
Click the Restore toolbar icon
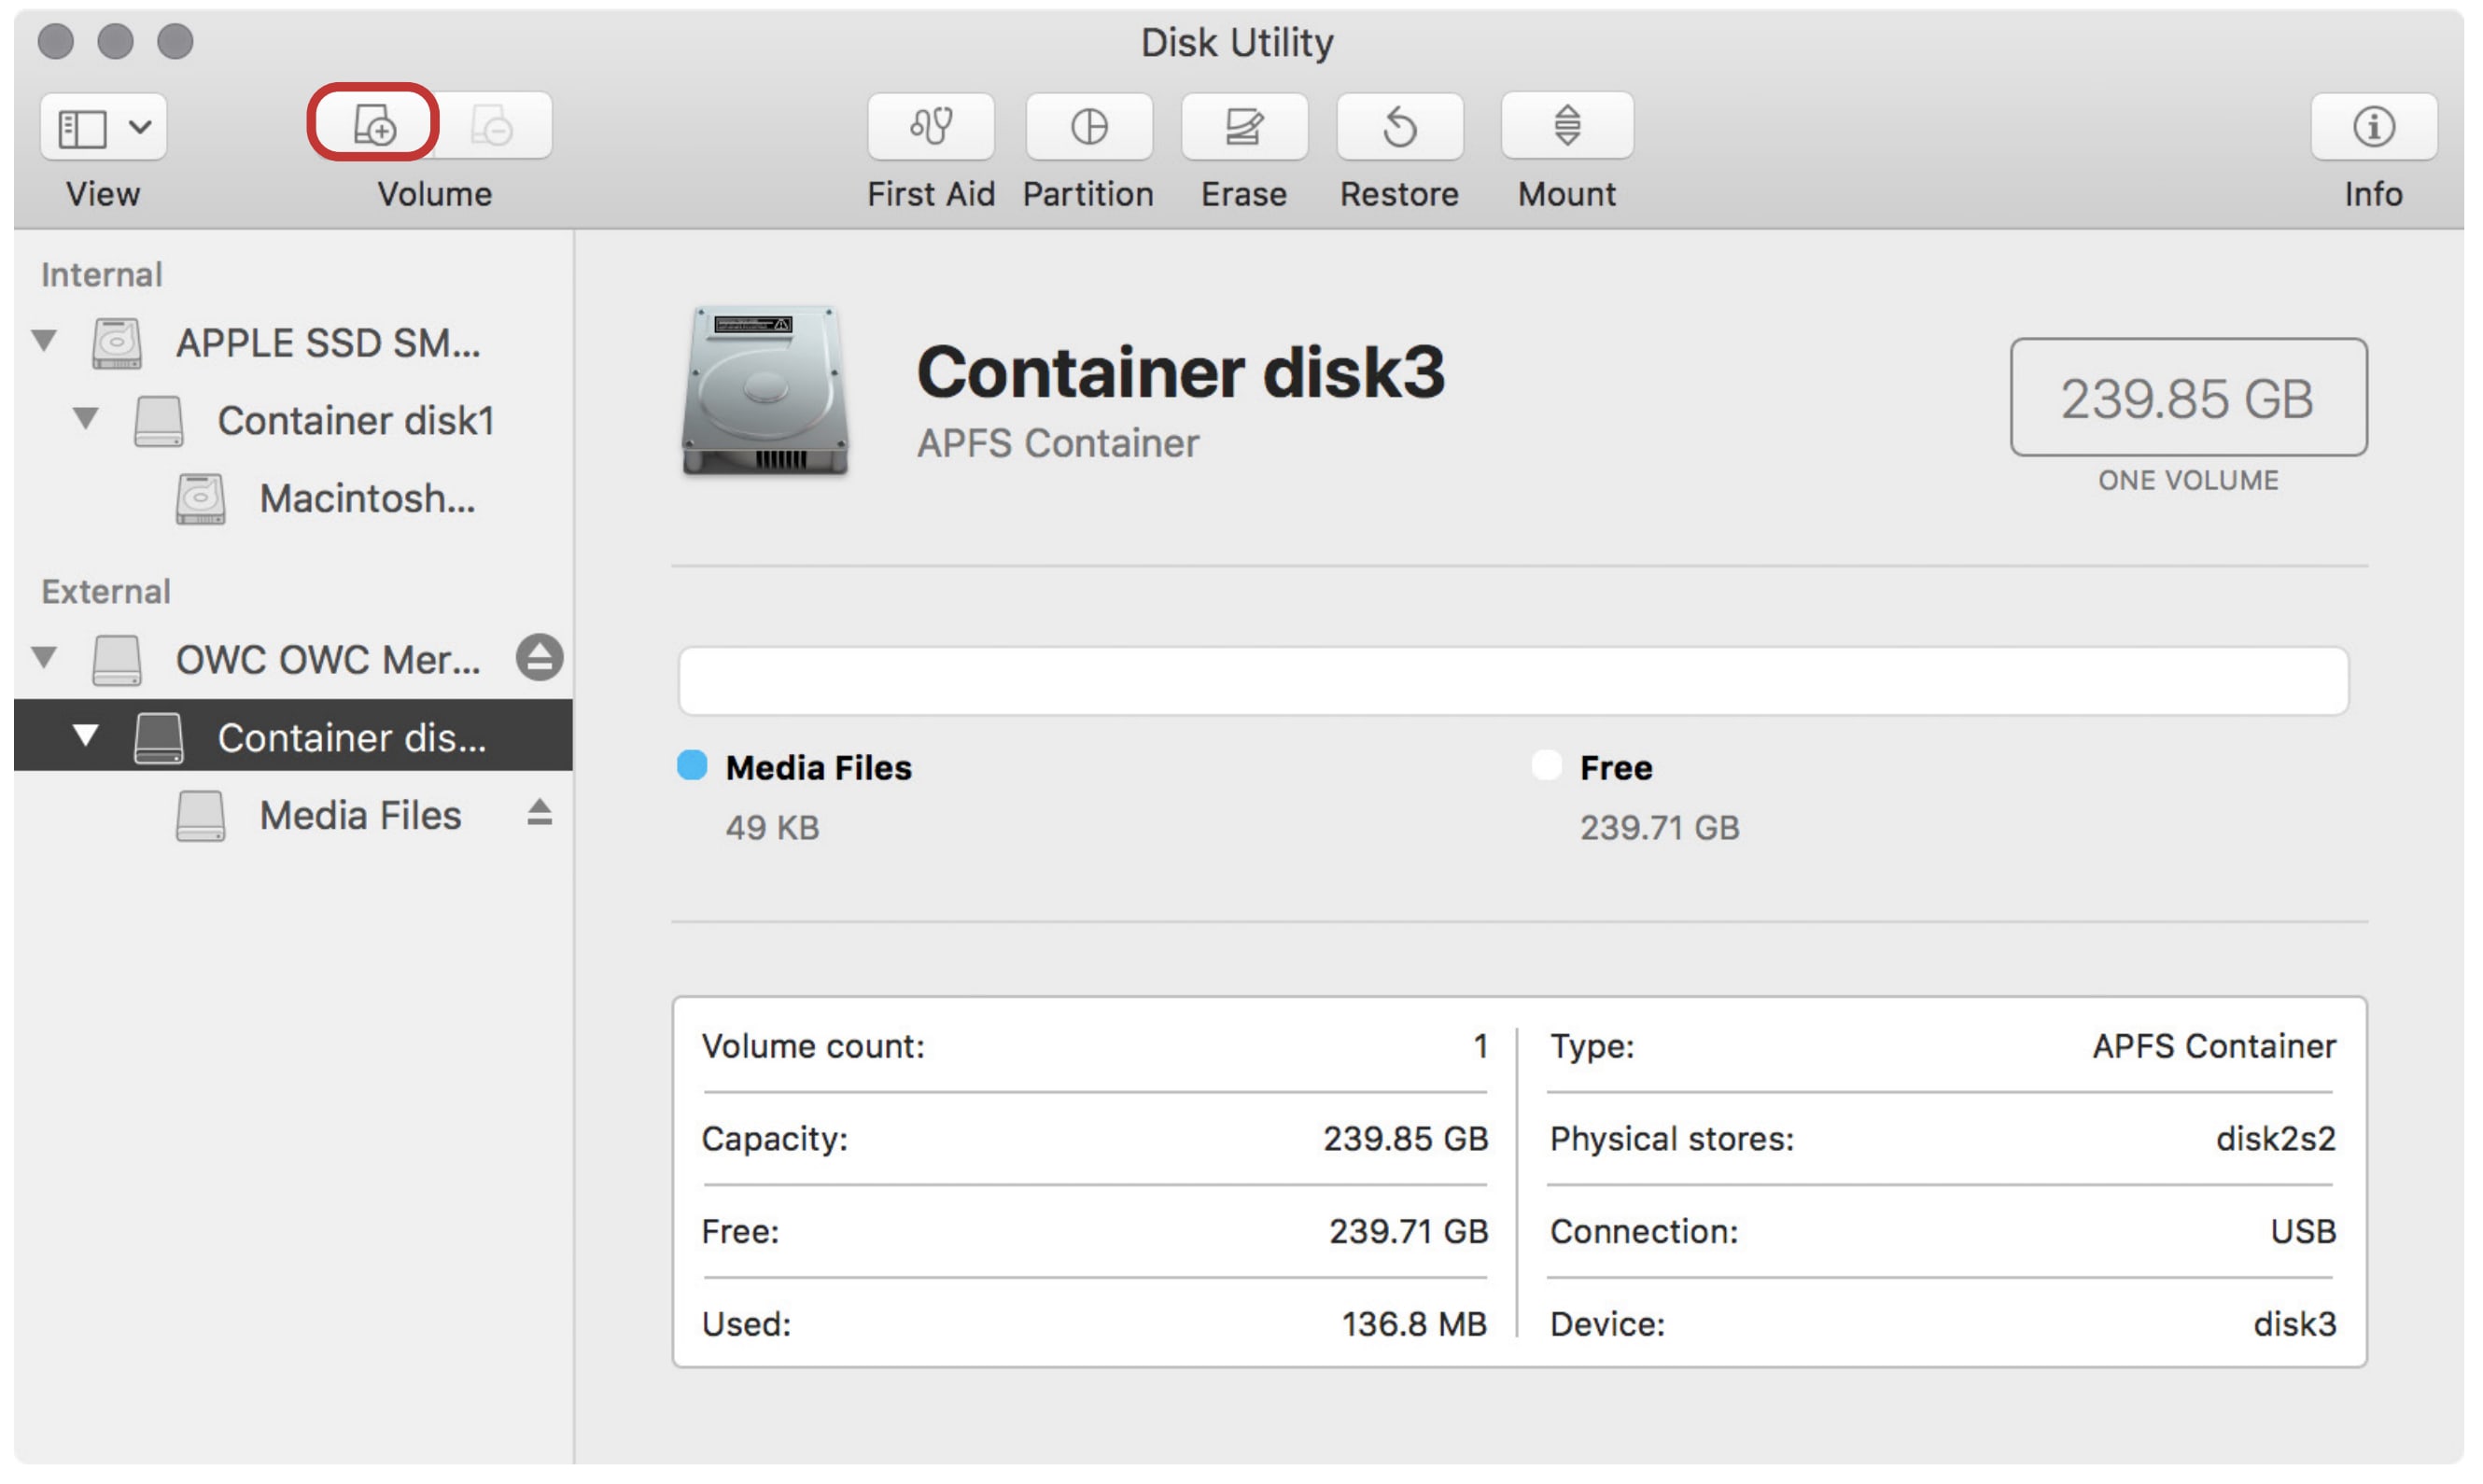tap(1399, 126)
